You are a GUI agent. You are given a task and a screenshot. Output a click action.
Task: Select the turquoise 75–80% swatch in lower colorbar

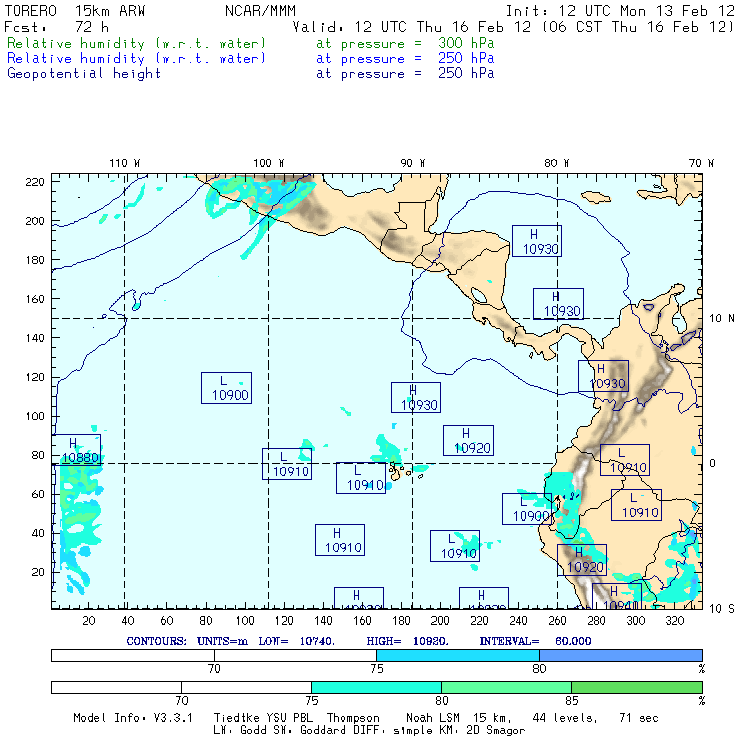point(376,687)
